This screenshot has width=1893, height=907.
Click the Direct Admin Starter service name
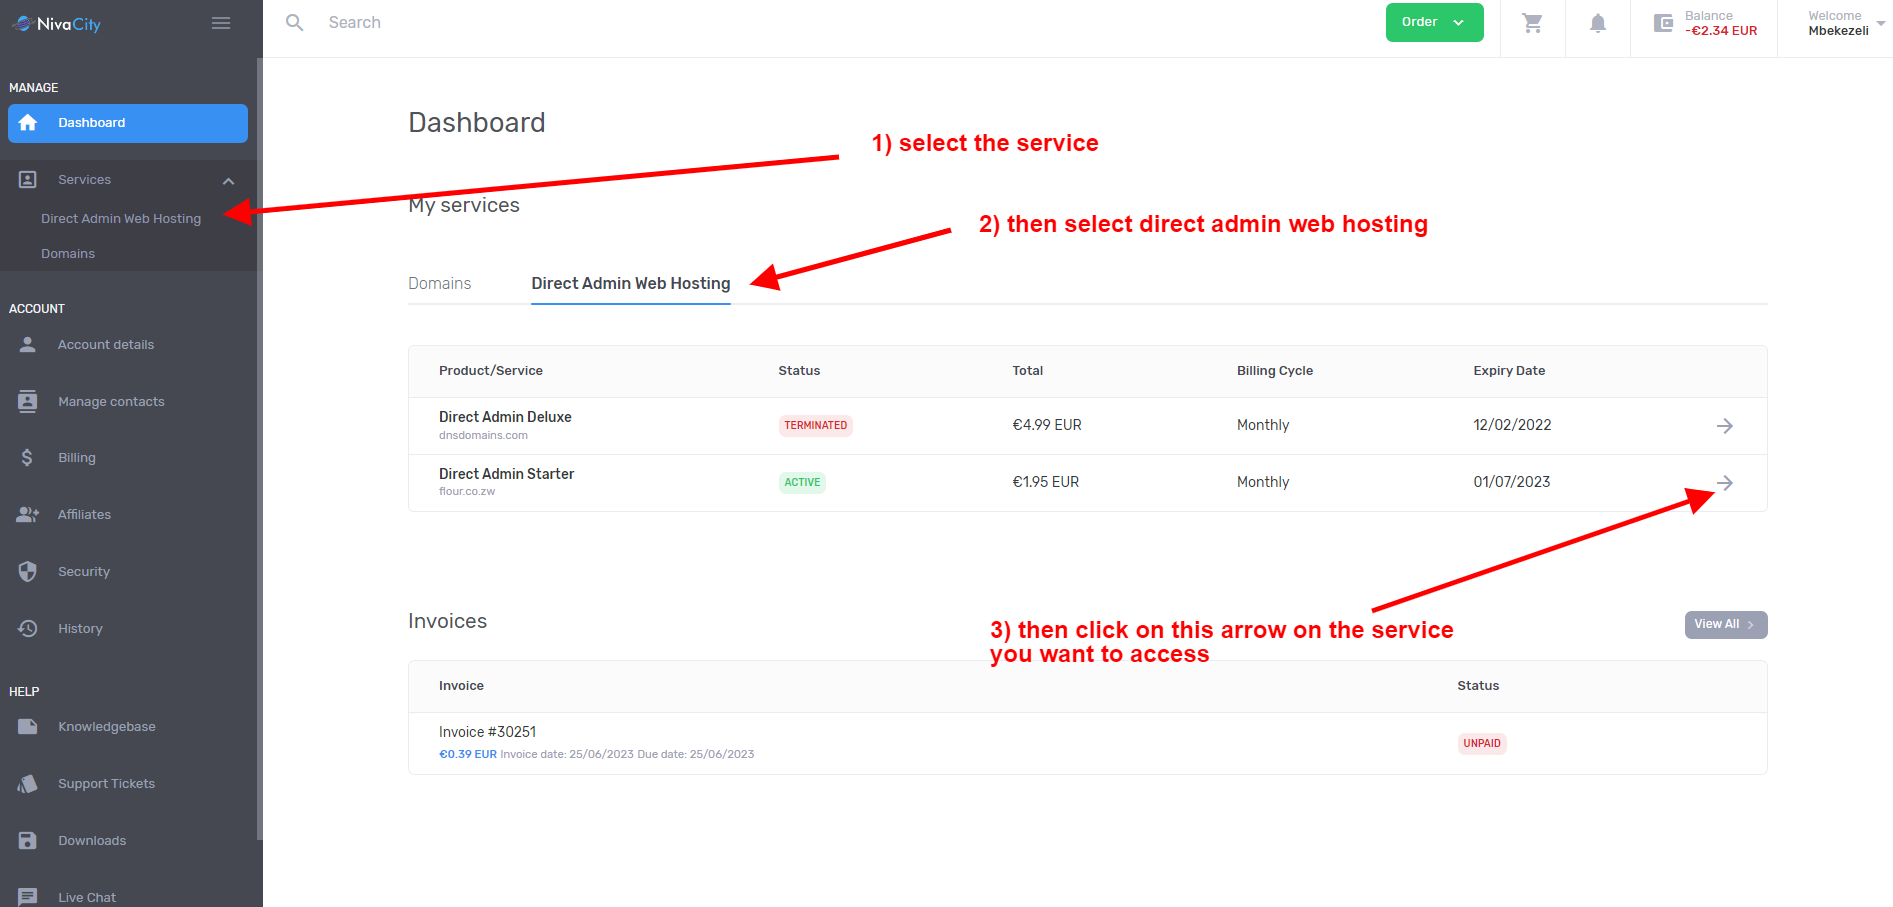click(506, 474)
